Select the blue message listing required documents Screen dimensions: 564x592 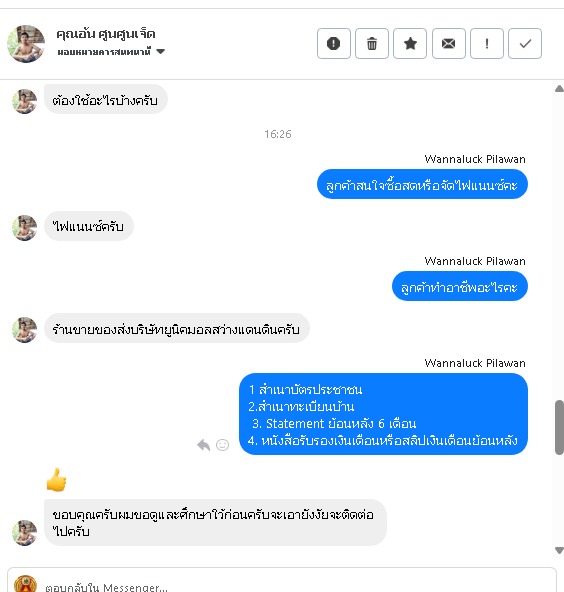point(383,414)
